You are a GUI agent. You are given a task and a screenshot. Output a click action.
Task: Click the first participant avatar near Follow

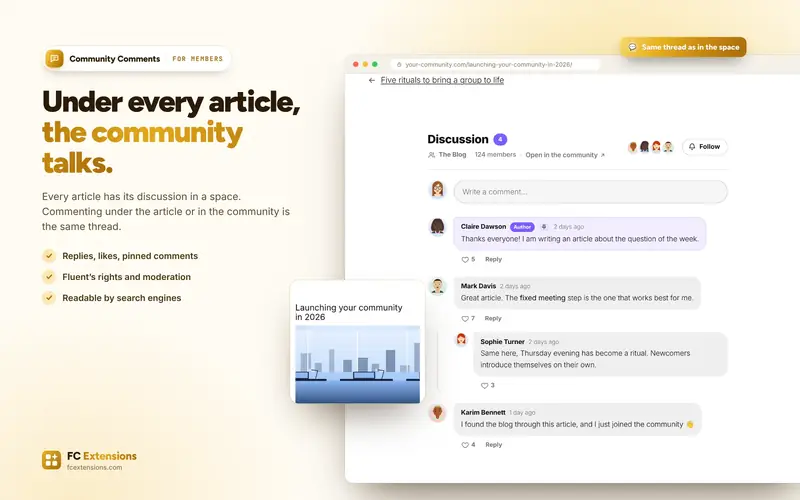point(633,147)
